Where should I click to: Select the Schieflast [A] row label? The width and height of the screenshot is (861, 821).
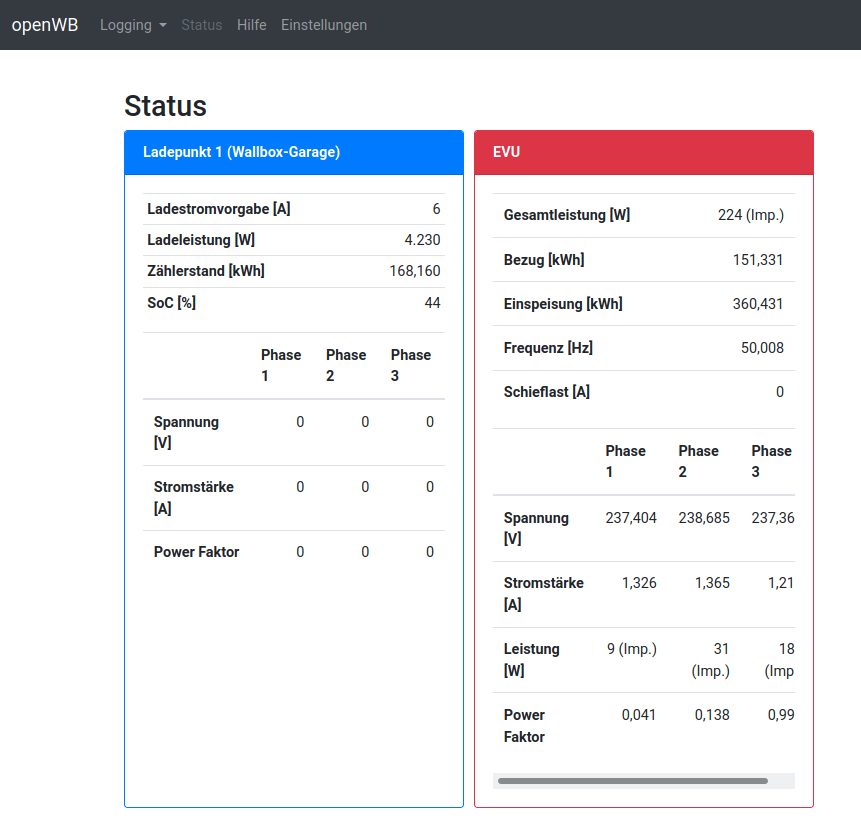pyautogui.click(x=546, y=392)
